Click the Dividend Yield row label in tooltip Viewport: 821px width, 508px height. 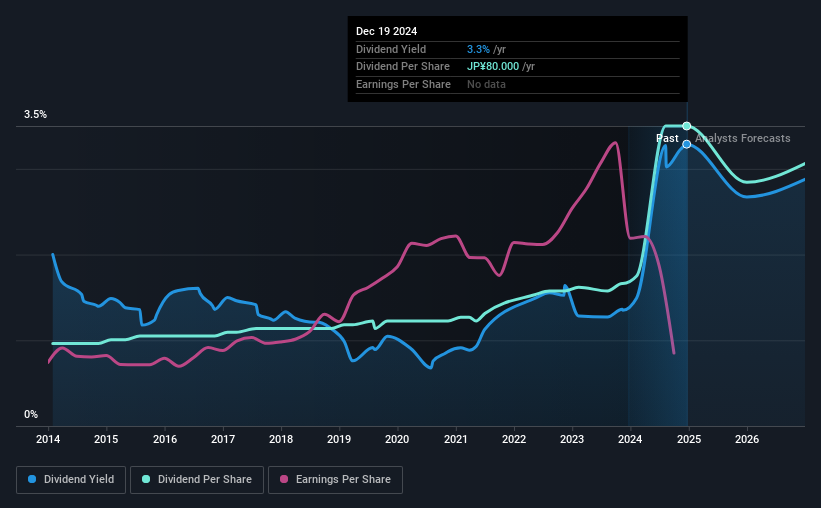point(391,49)
